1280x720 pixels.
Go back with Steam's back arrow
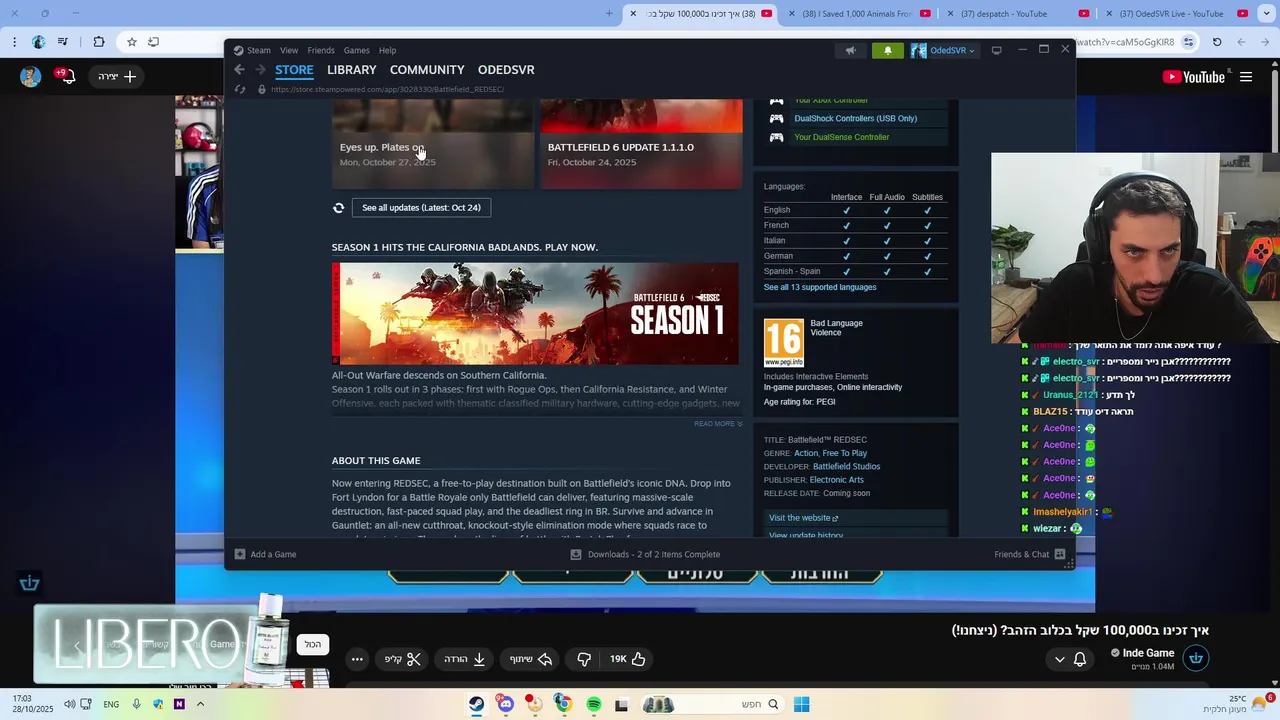coord(239,70)
